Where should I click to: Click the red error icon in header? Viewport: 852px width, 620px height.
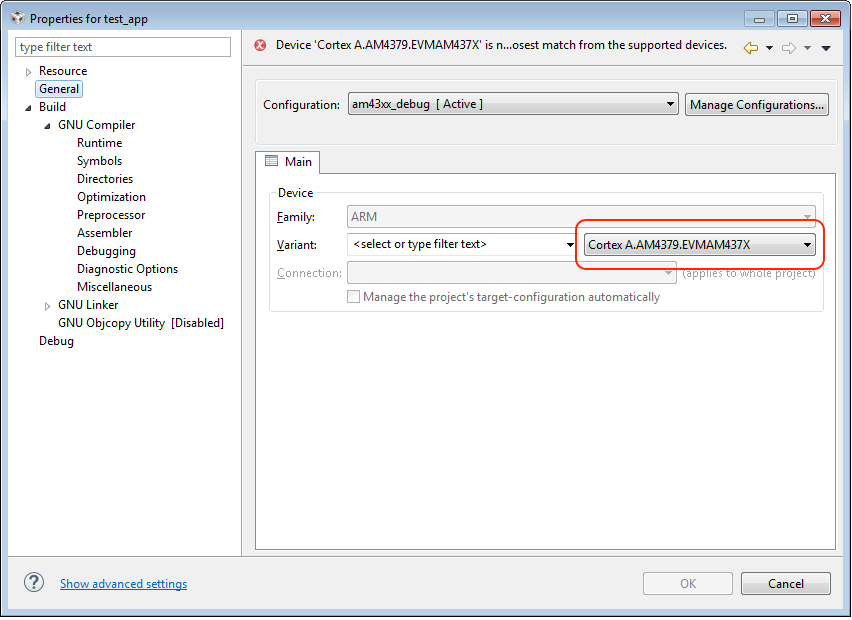(261, 45)
